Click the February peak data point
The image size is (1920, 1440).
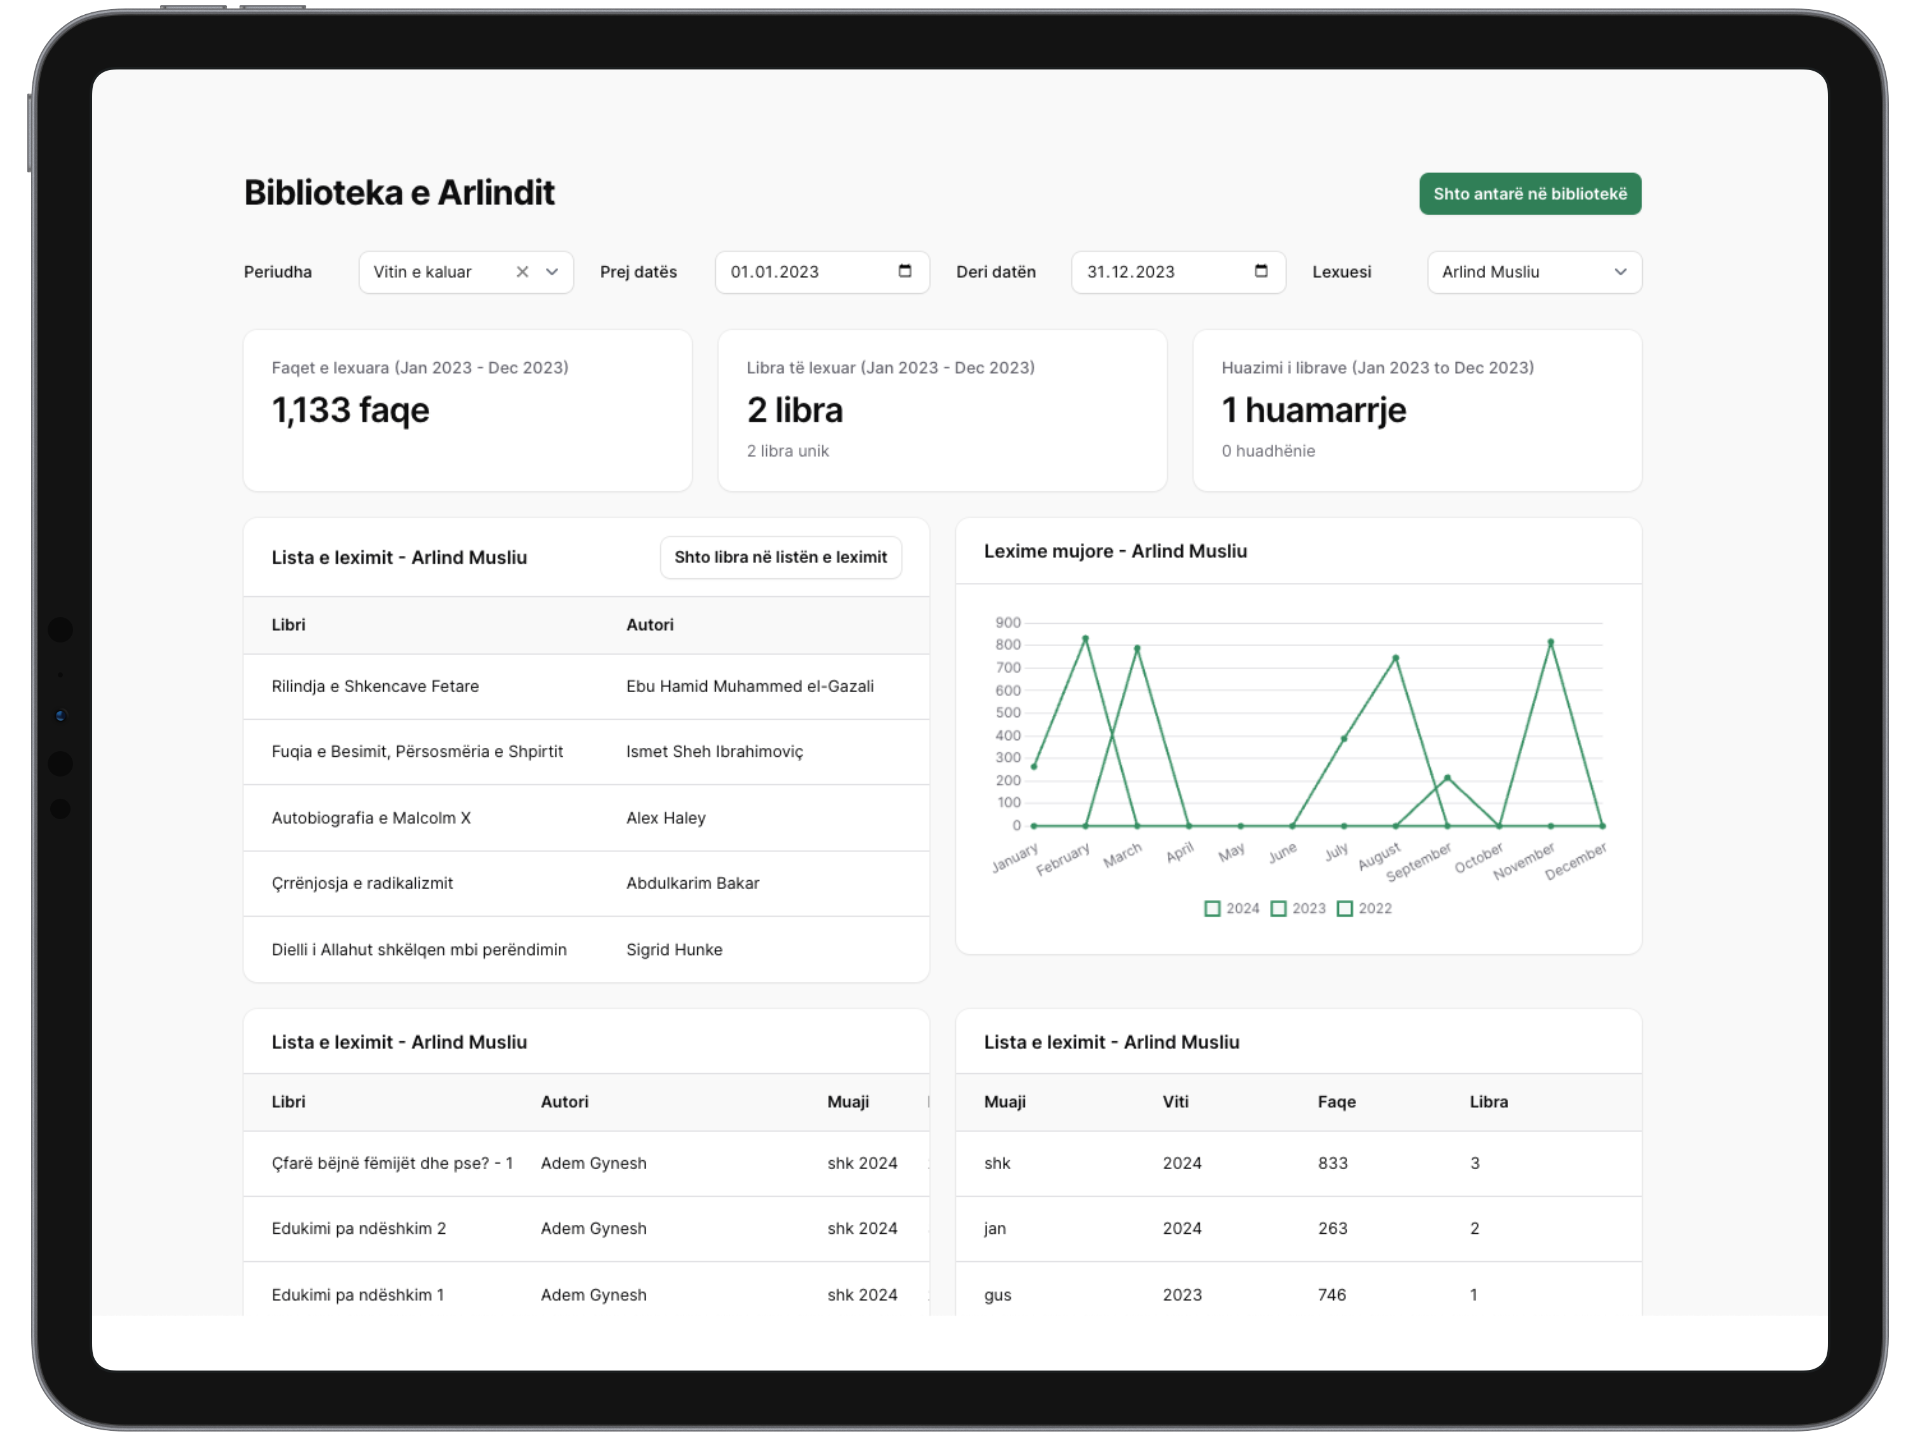1085,638
